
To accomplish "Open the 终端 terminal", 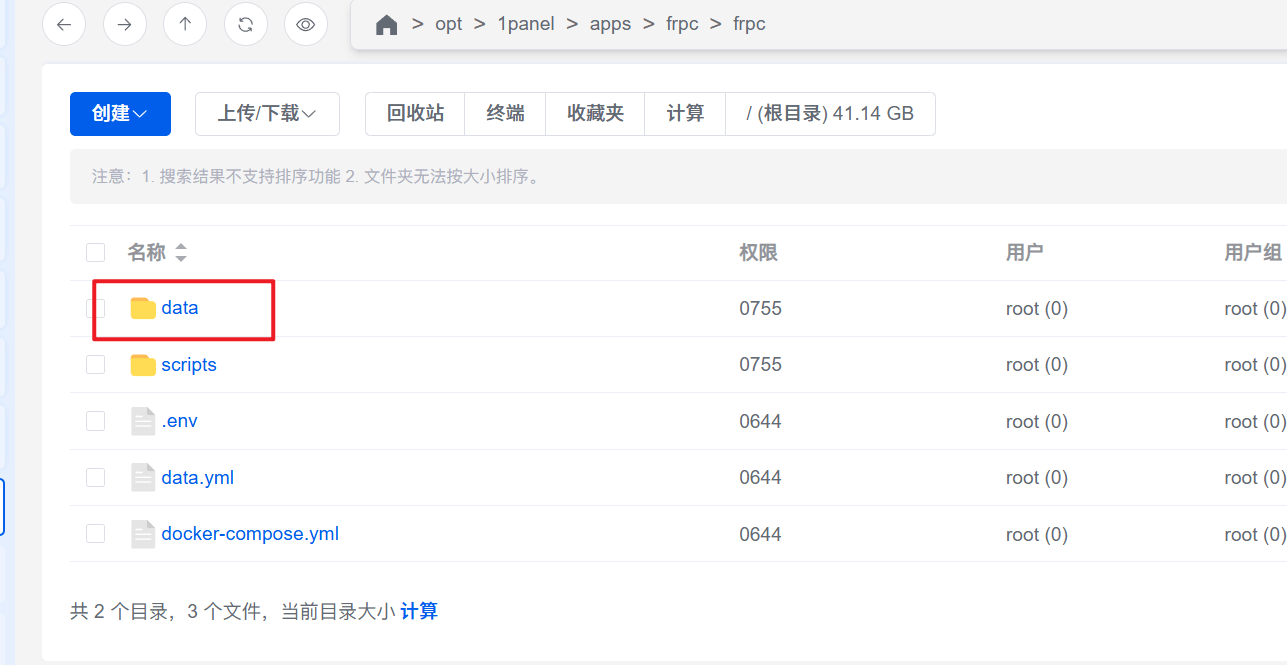I will point(505,114).
